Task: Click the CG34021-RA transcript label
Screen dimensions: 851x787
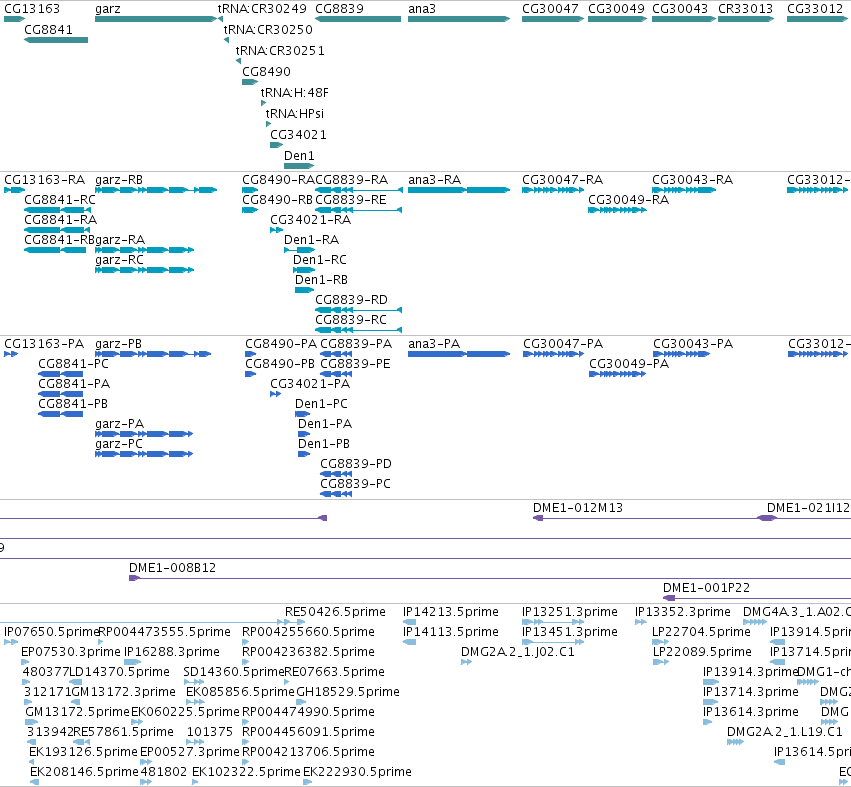Action: coord(310,220)
